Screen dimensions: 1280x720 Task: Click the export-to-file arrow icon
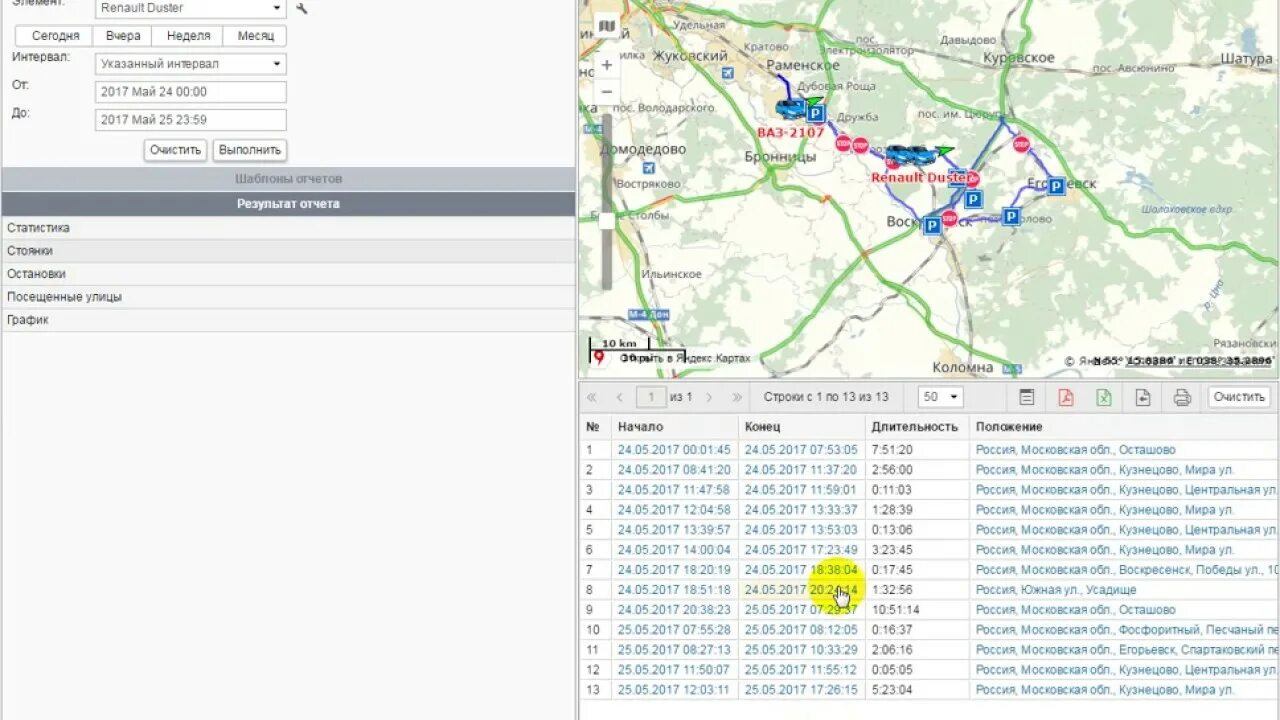click(x=1143, y=397)
